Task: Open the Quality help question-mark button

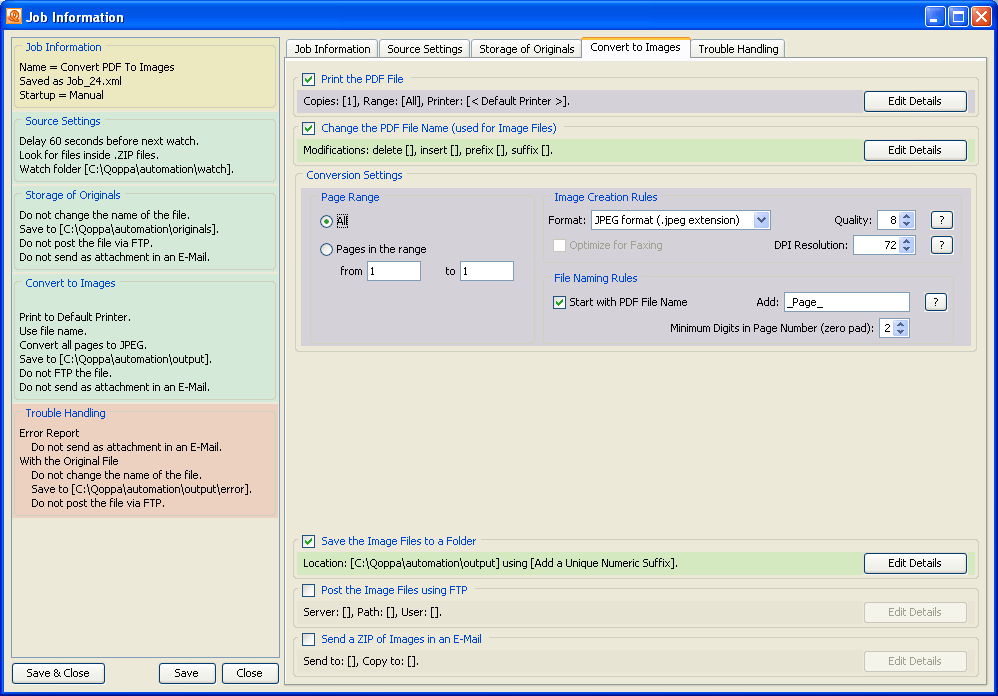Action: click(x=941, y=220)
